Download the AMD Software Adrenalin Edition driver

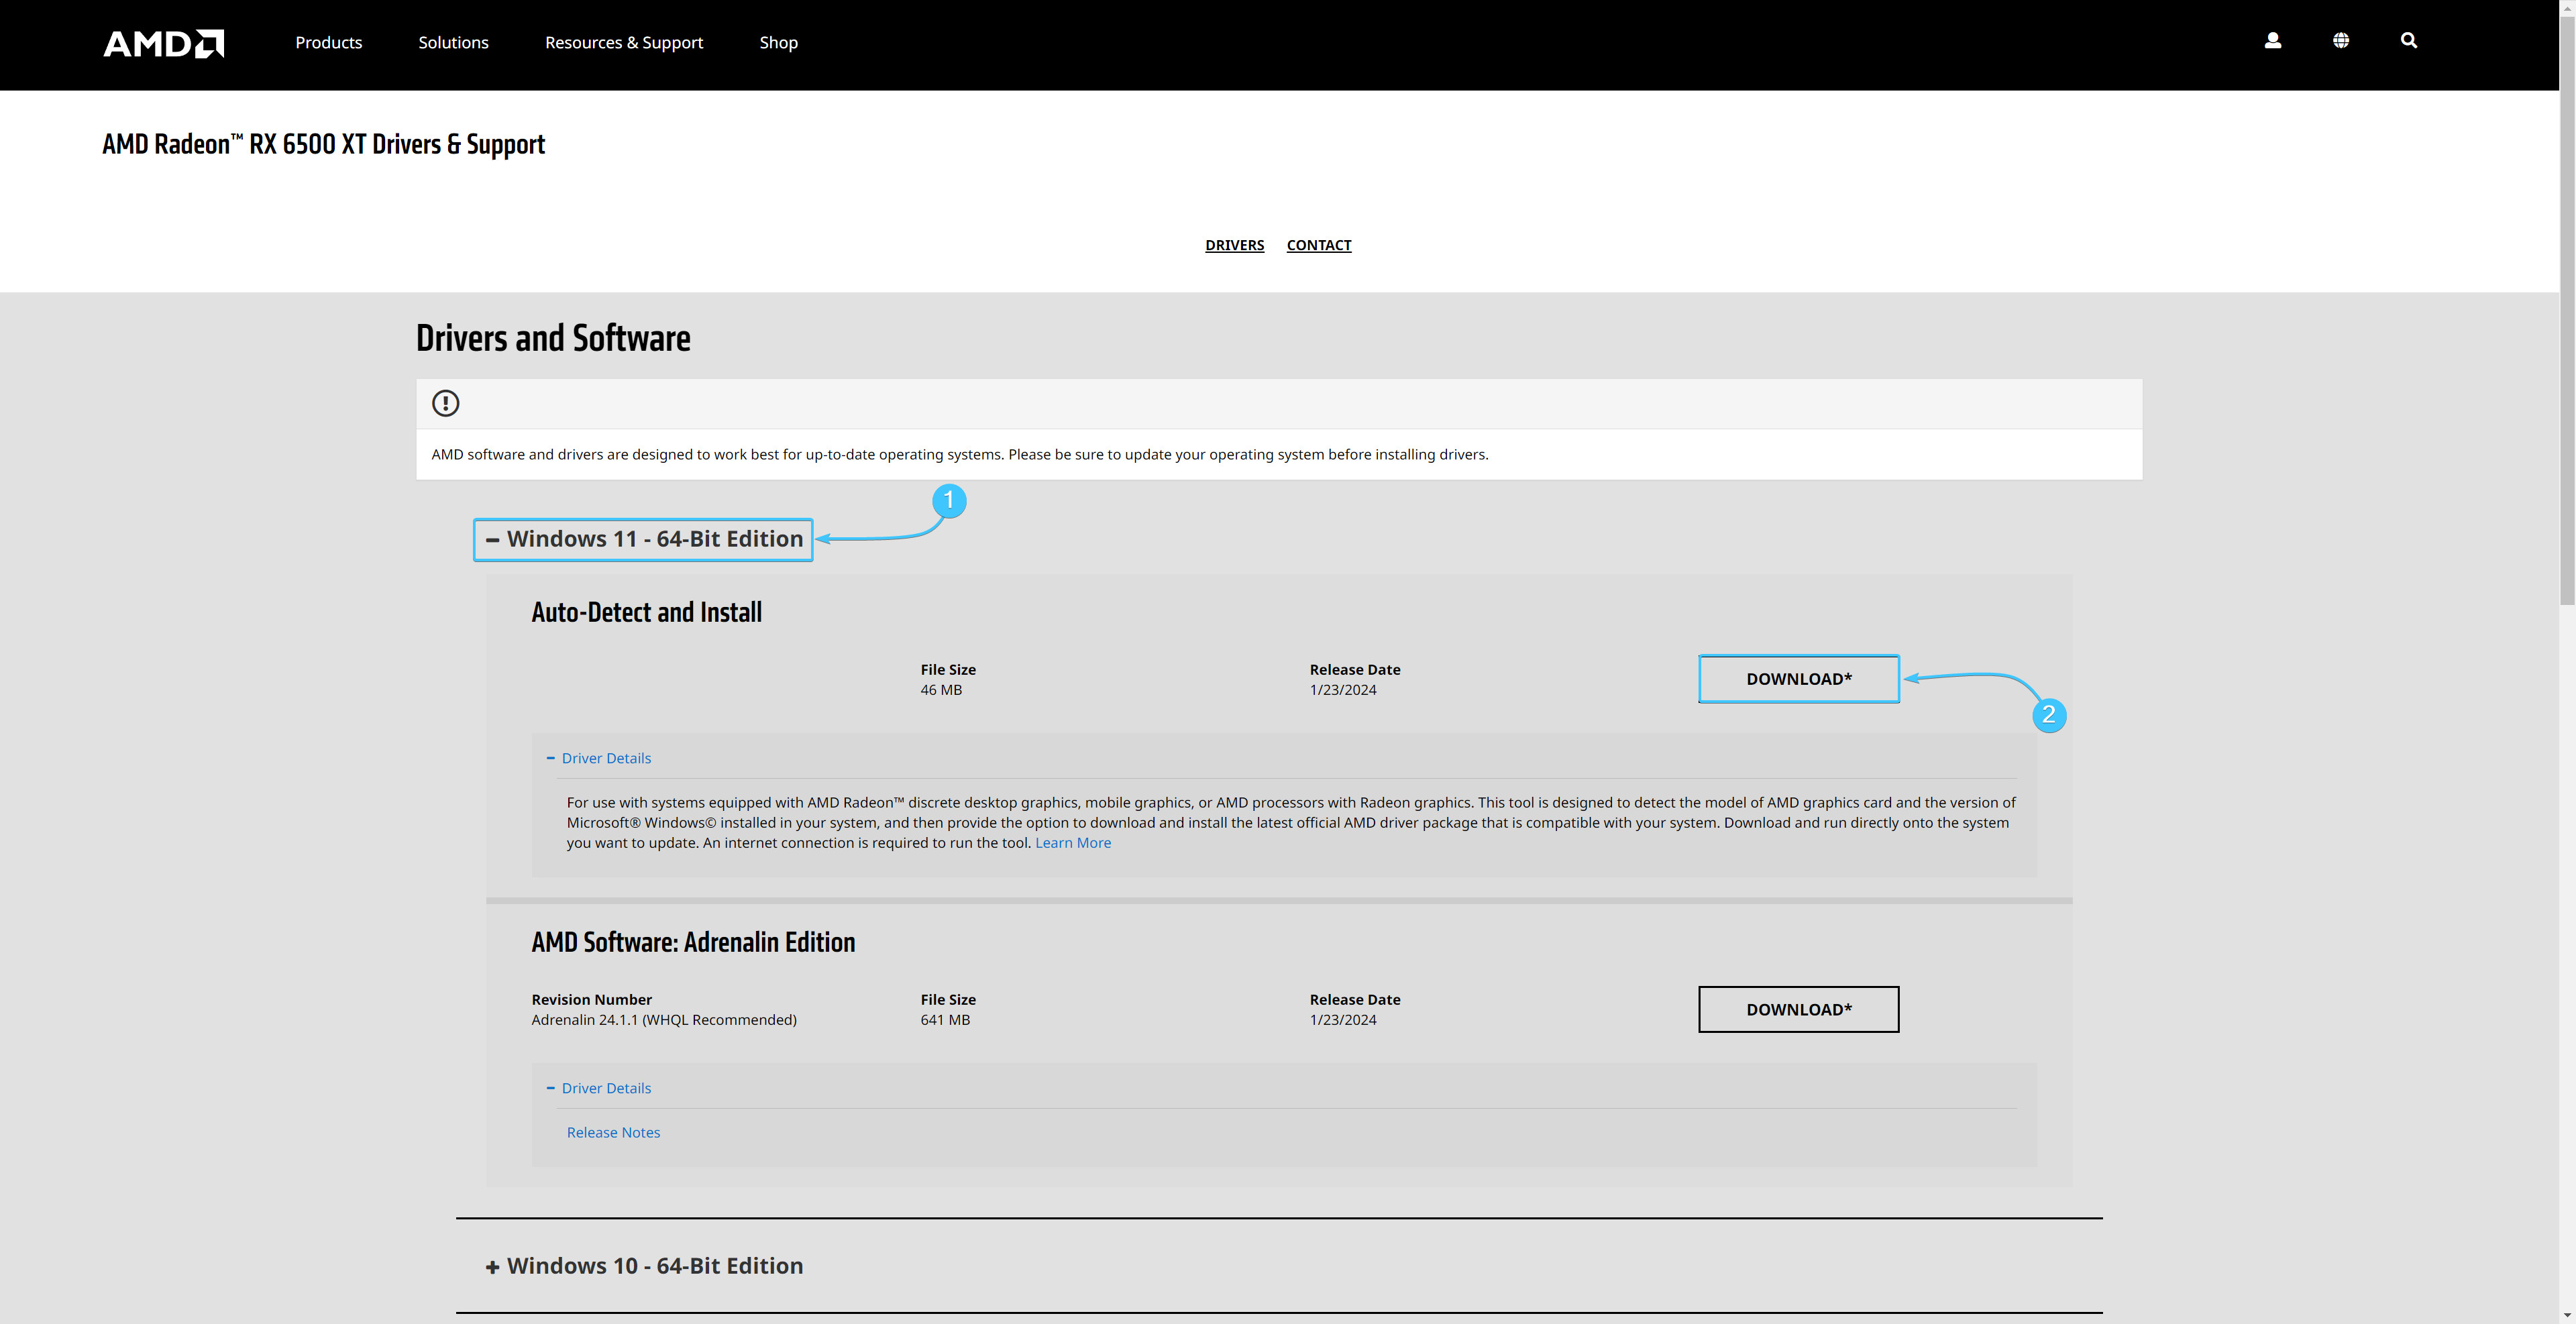tap(1798, 1009)
